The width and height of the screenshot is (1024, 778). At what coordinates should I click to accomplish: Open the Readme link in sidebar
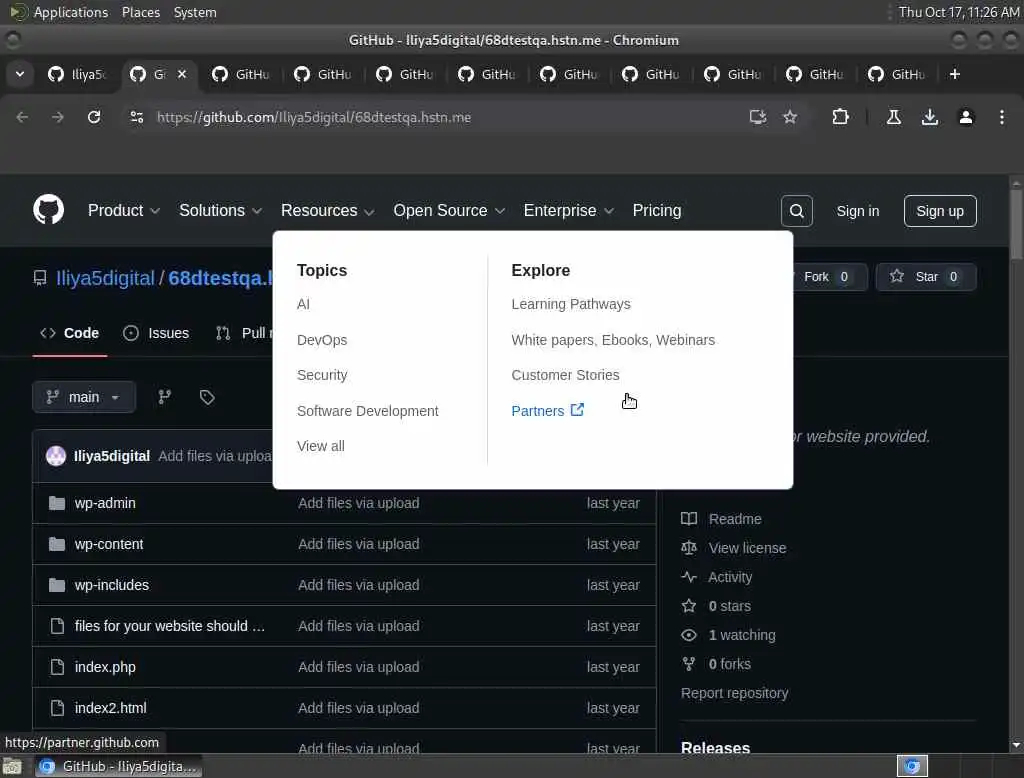(735, 519)
